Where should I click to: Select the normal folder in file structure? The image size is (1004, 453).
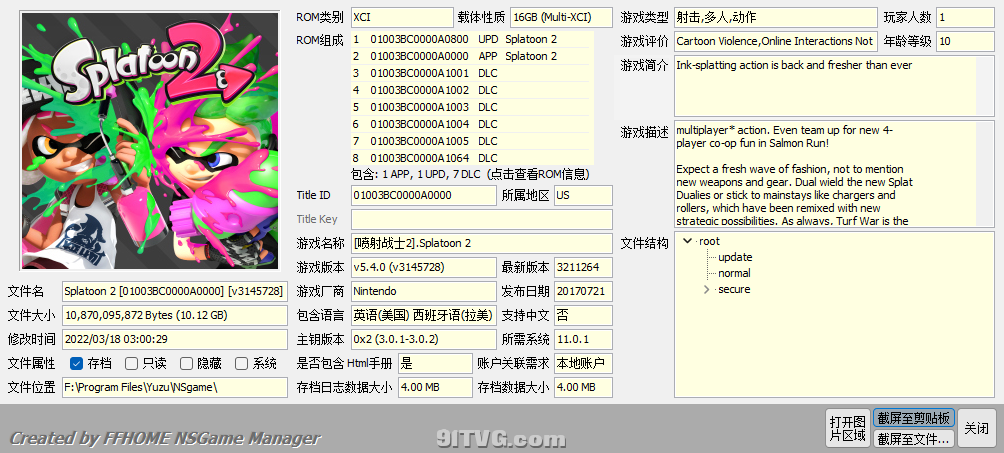click(x=734, y=274)
